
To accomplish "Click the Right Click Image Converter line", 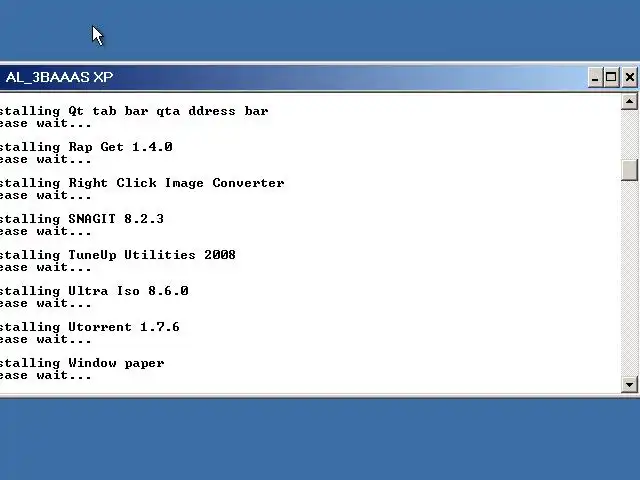I will (142, 183).
